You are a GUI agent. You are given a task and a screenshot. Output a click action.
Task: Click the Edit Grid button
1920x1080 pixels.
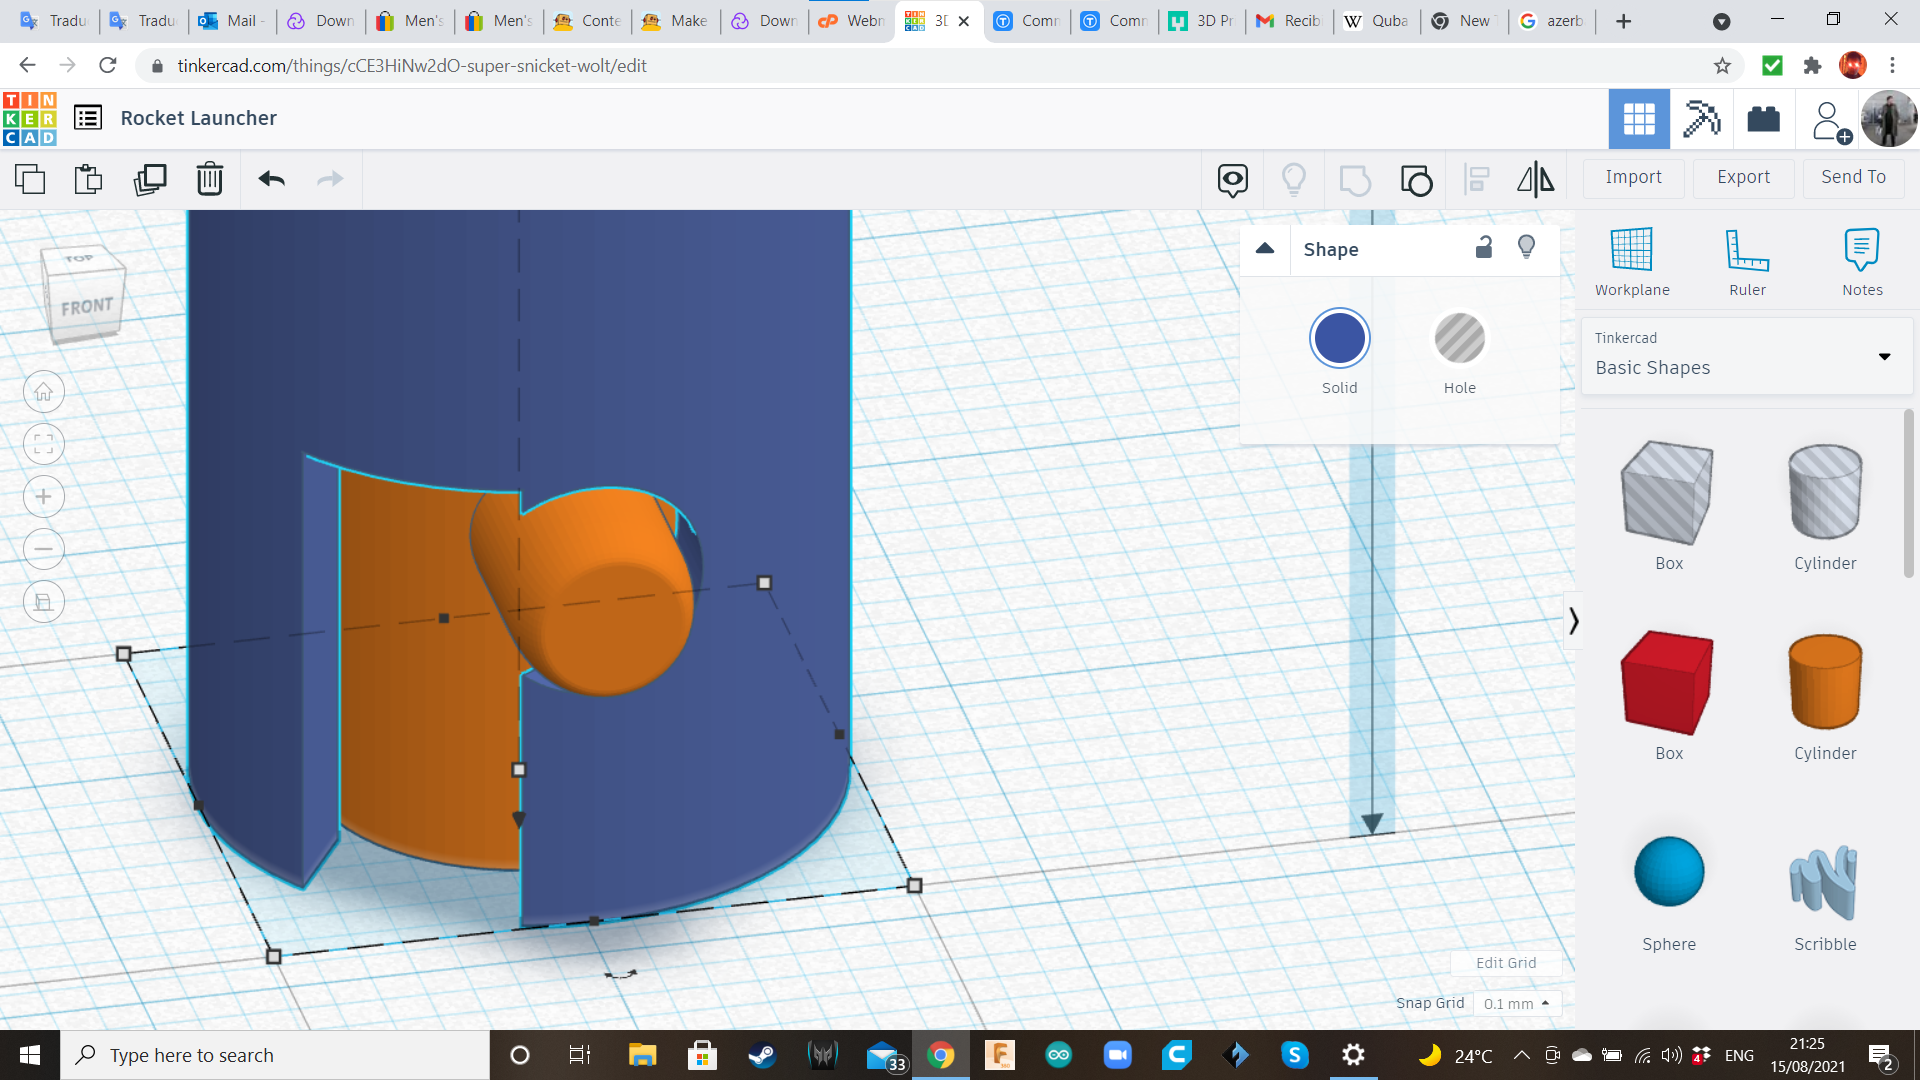(x=1506, y=963)
